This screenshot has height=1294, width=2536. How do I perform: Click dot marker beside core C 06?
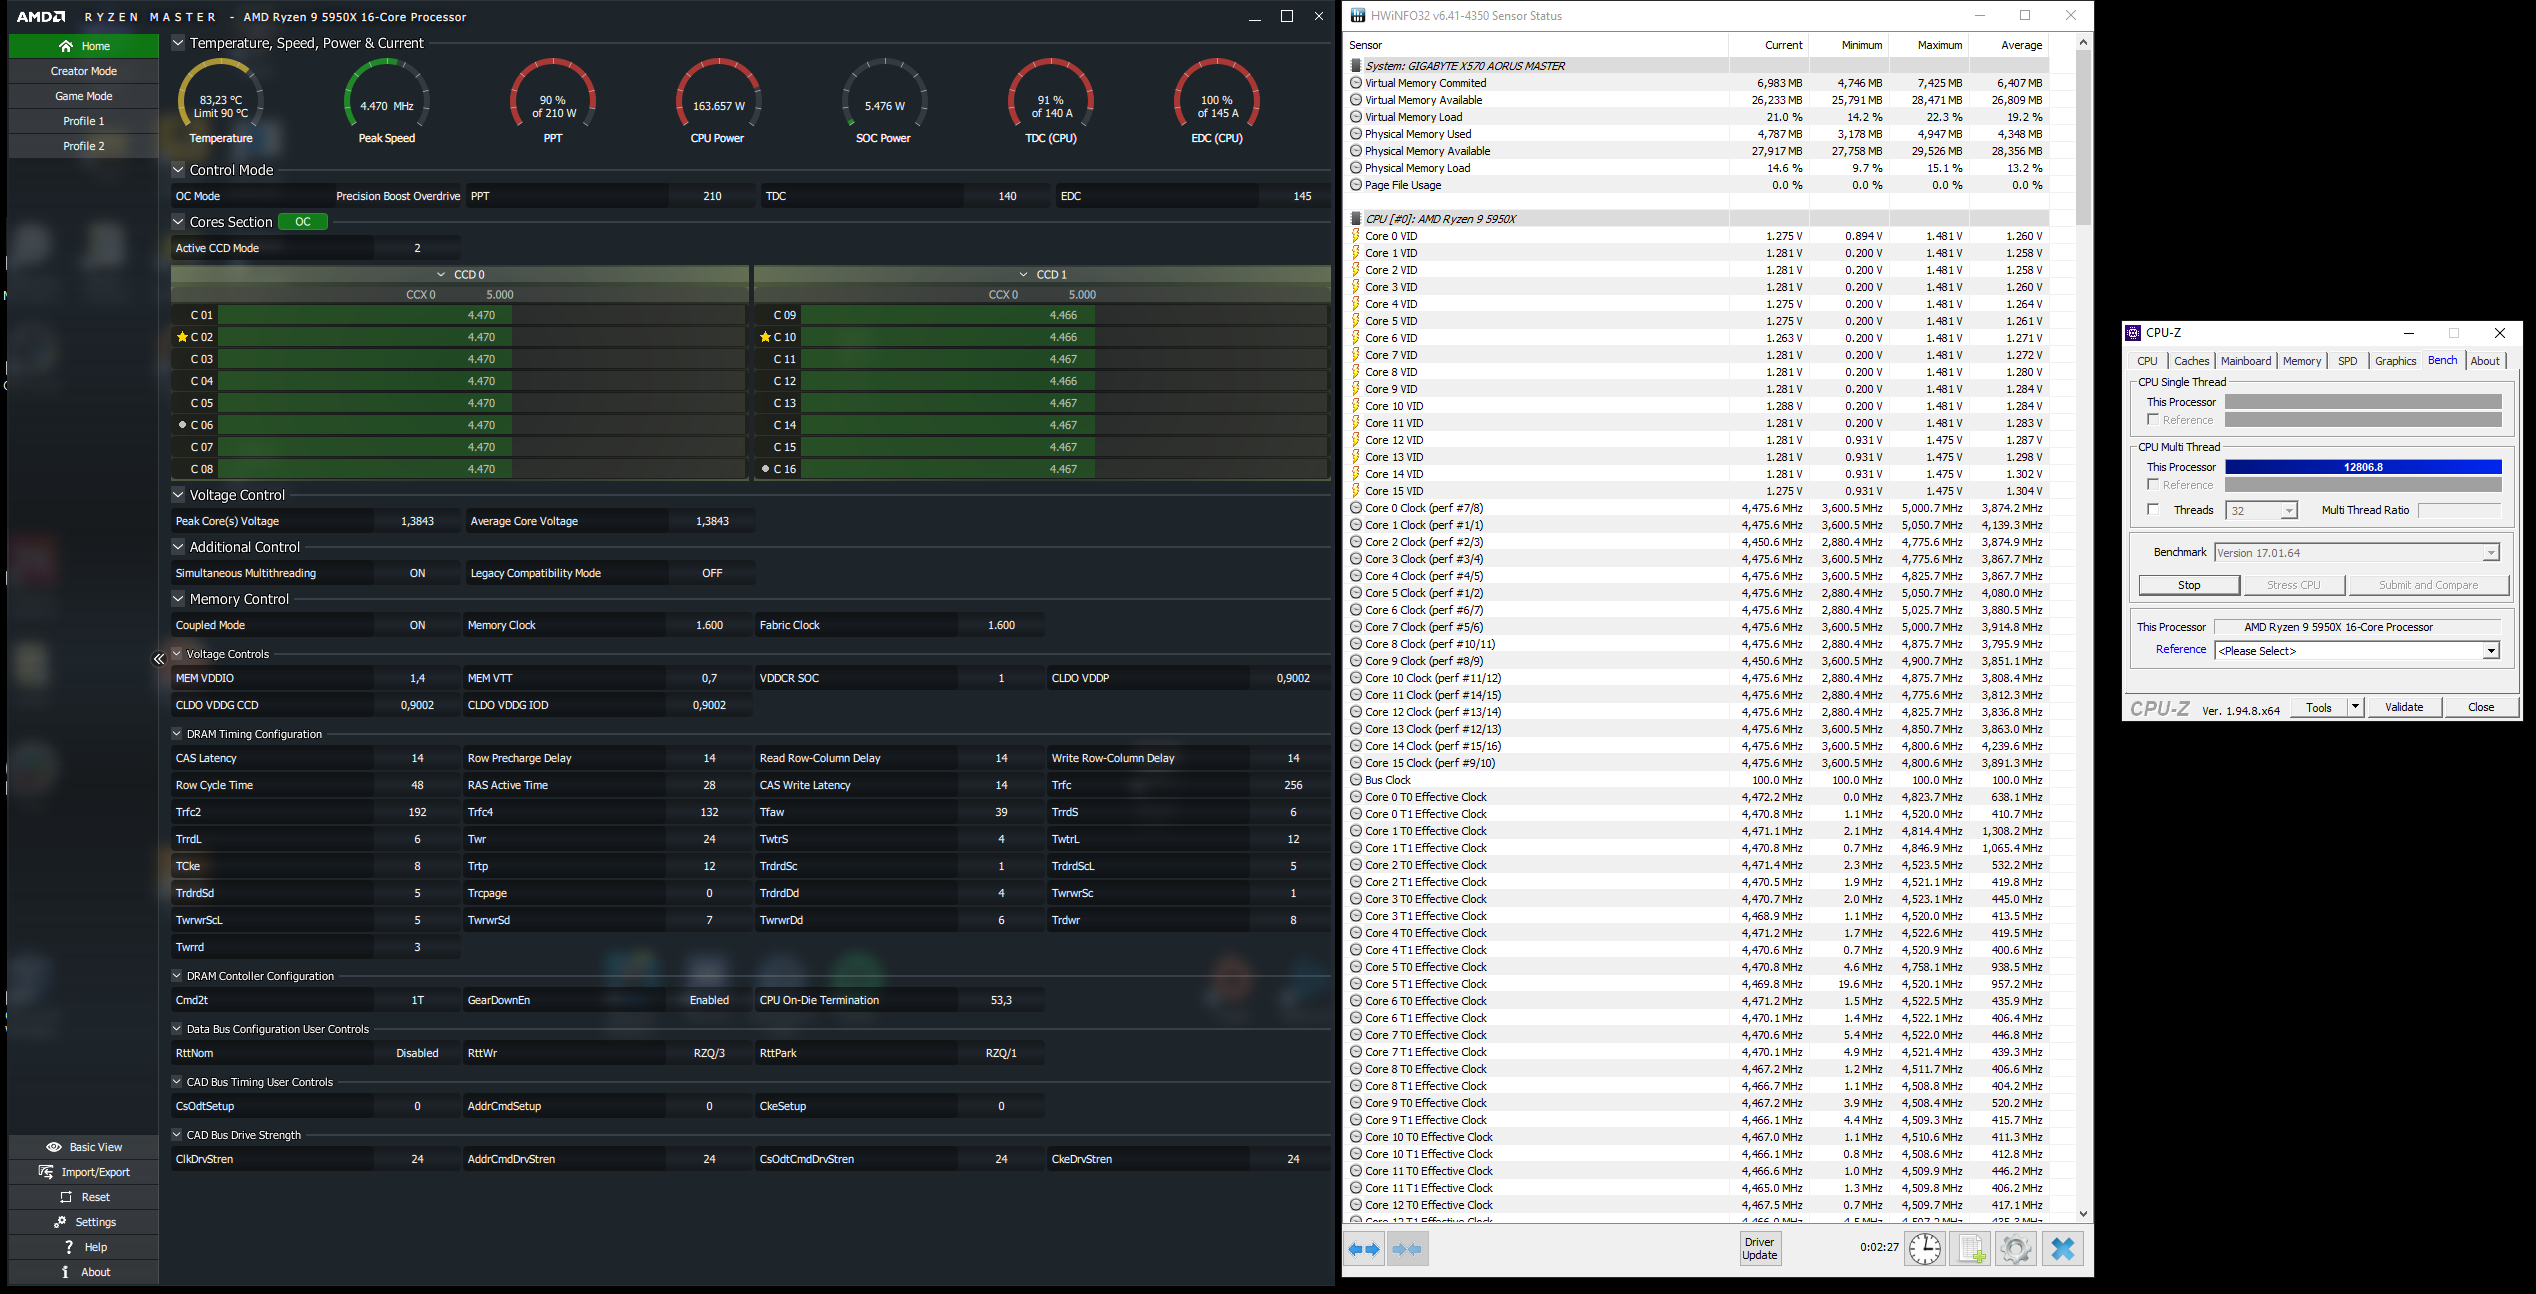(182, 425)
